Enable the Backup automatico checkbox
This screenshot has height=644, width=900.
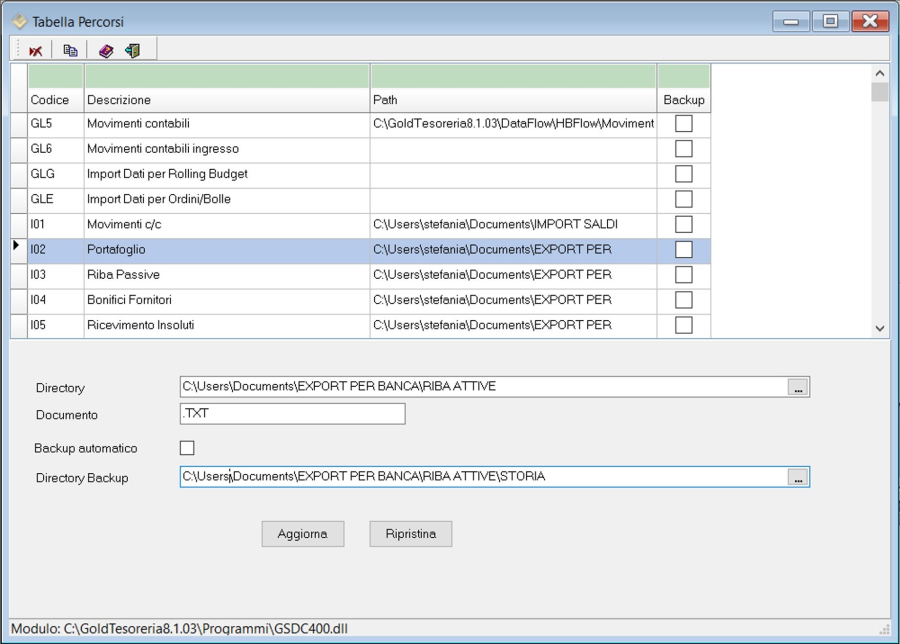(x=187, y=448)
